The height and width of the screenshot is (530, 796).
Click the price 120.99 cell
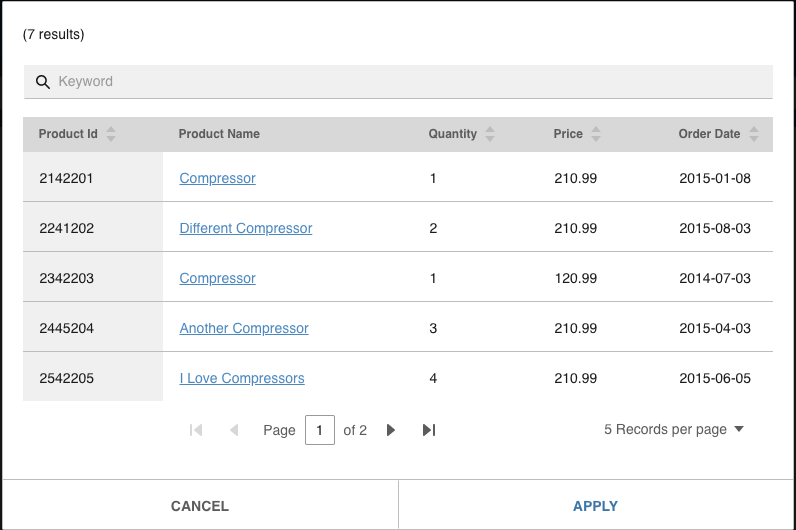tap(576, 278)
